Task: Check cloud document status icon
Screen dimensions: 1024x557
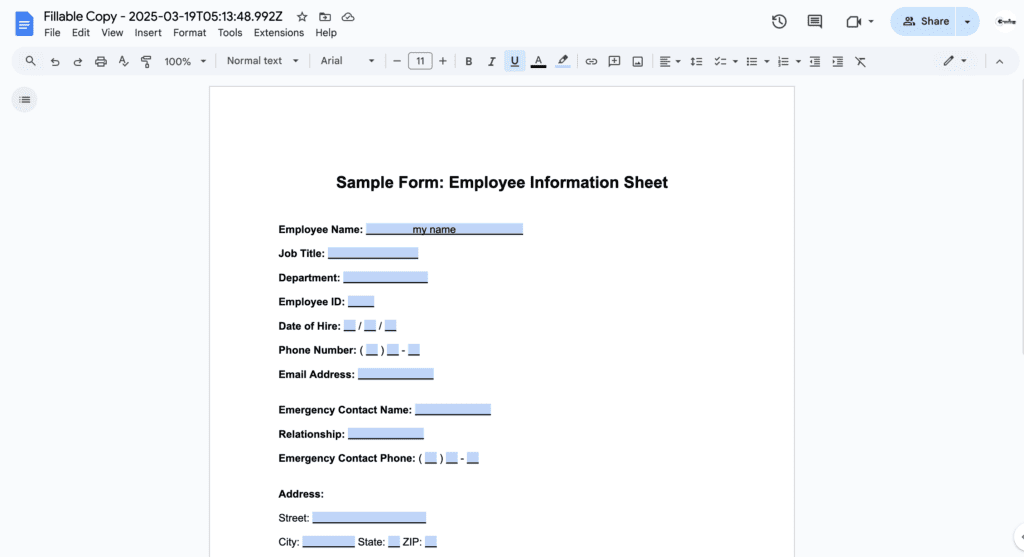Action: [348, 17]
